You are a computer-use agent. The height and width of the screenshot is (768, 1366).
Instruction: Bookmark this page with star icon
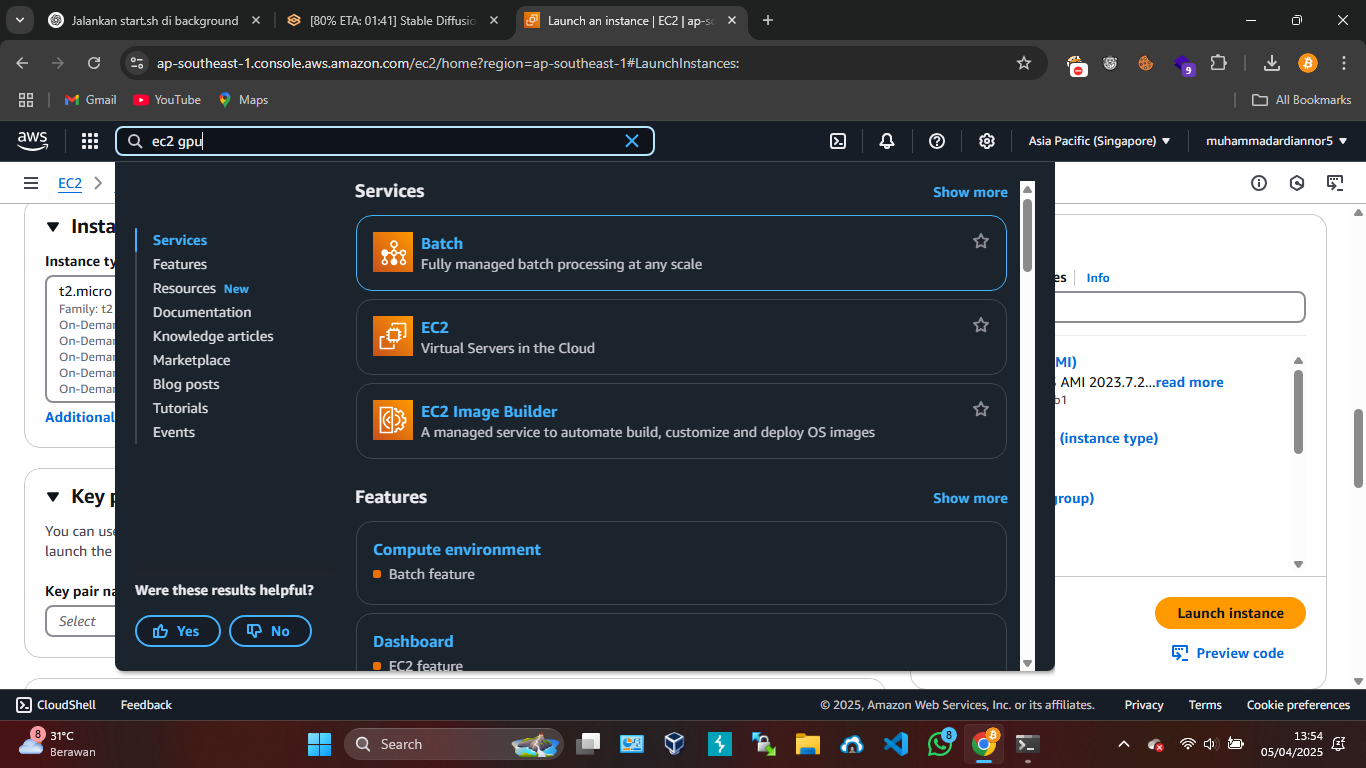click(1024, 63)
